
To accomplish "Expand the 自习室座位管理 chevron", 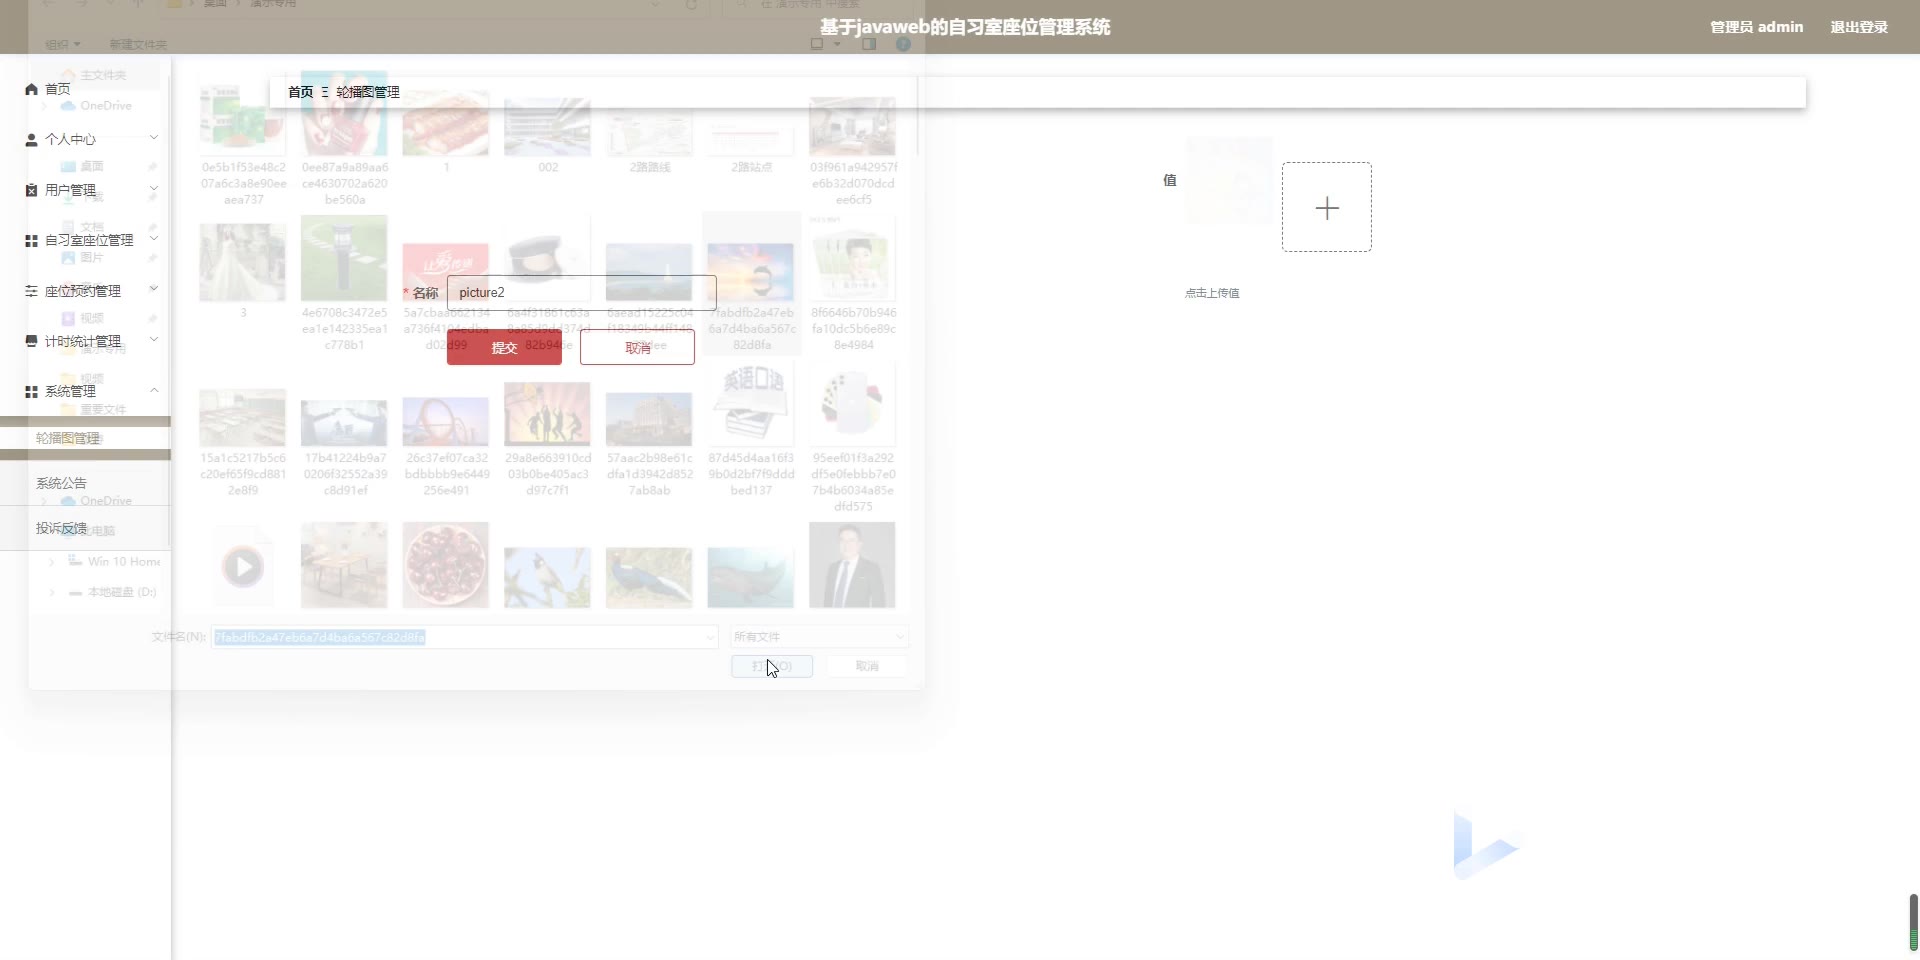I will point(154,238).
